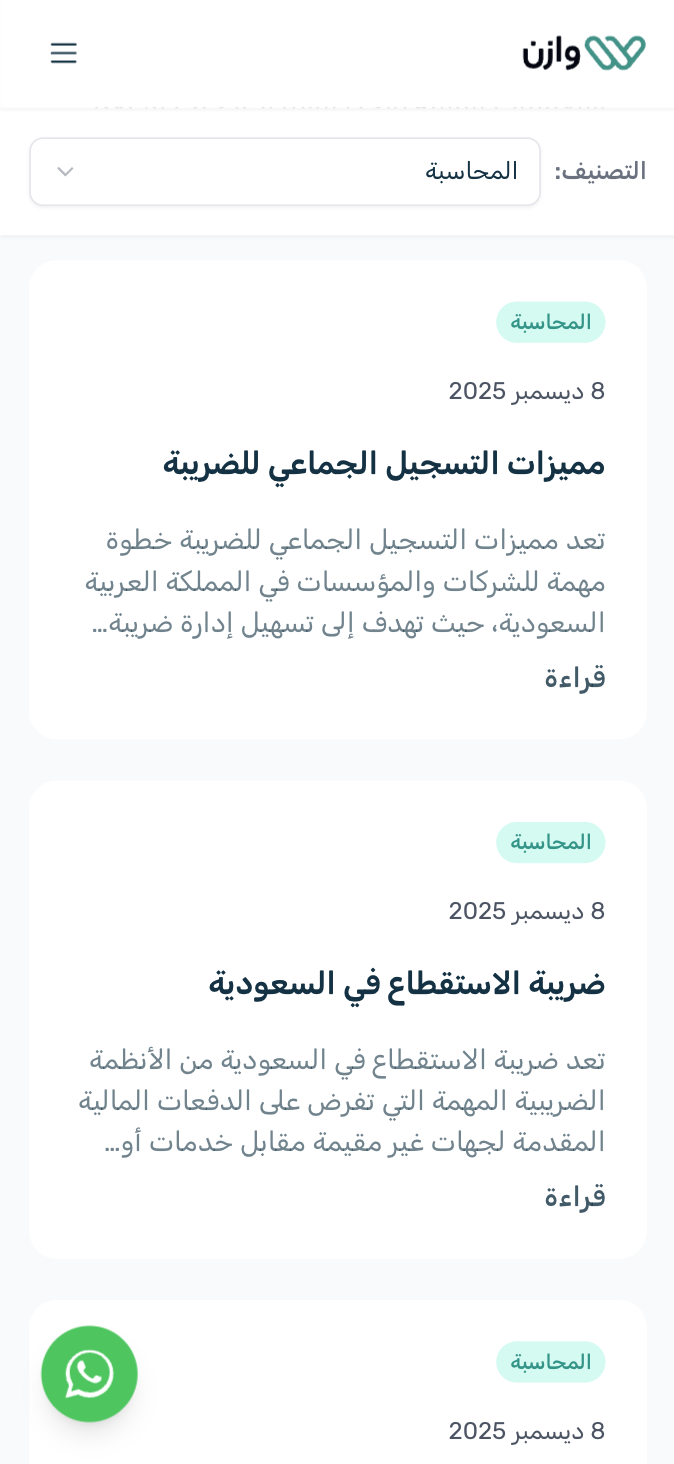674x1464 pixels.
Task: Open article مميزات التسجيل الجماعي للضريبة
Action: point(384,464)
